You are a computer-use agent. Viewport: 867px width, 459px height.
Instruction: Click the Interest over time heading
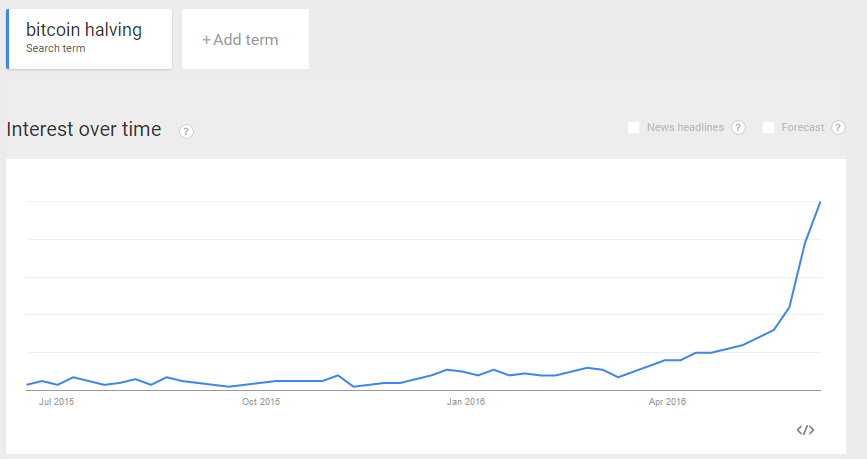pyautogui.click(x=84, y=129)
